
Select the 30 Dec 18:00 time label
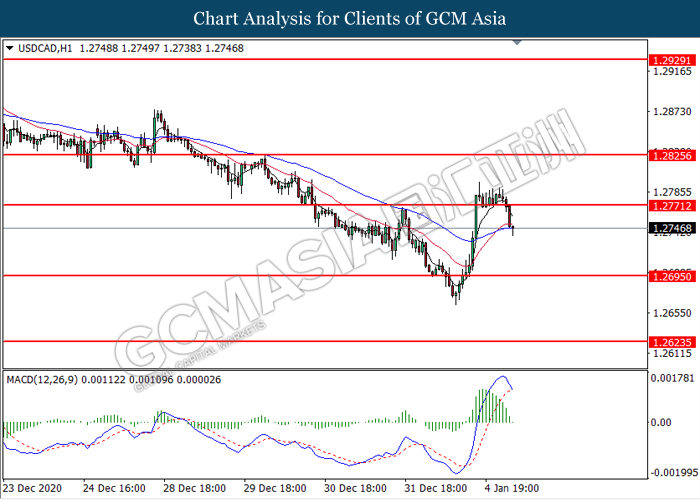click(355, 490)
